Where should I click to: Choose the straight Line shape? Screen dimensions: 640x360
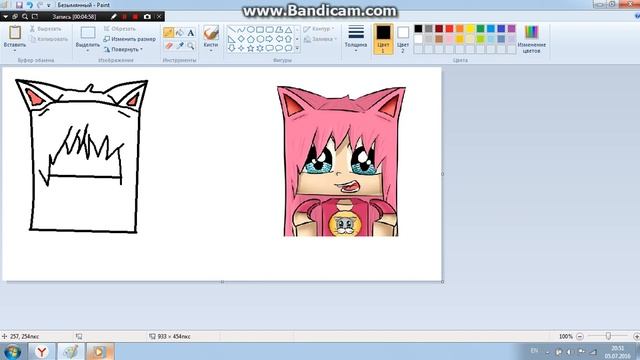(231, 29)
